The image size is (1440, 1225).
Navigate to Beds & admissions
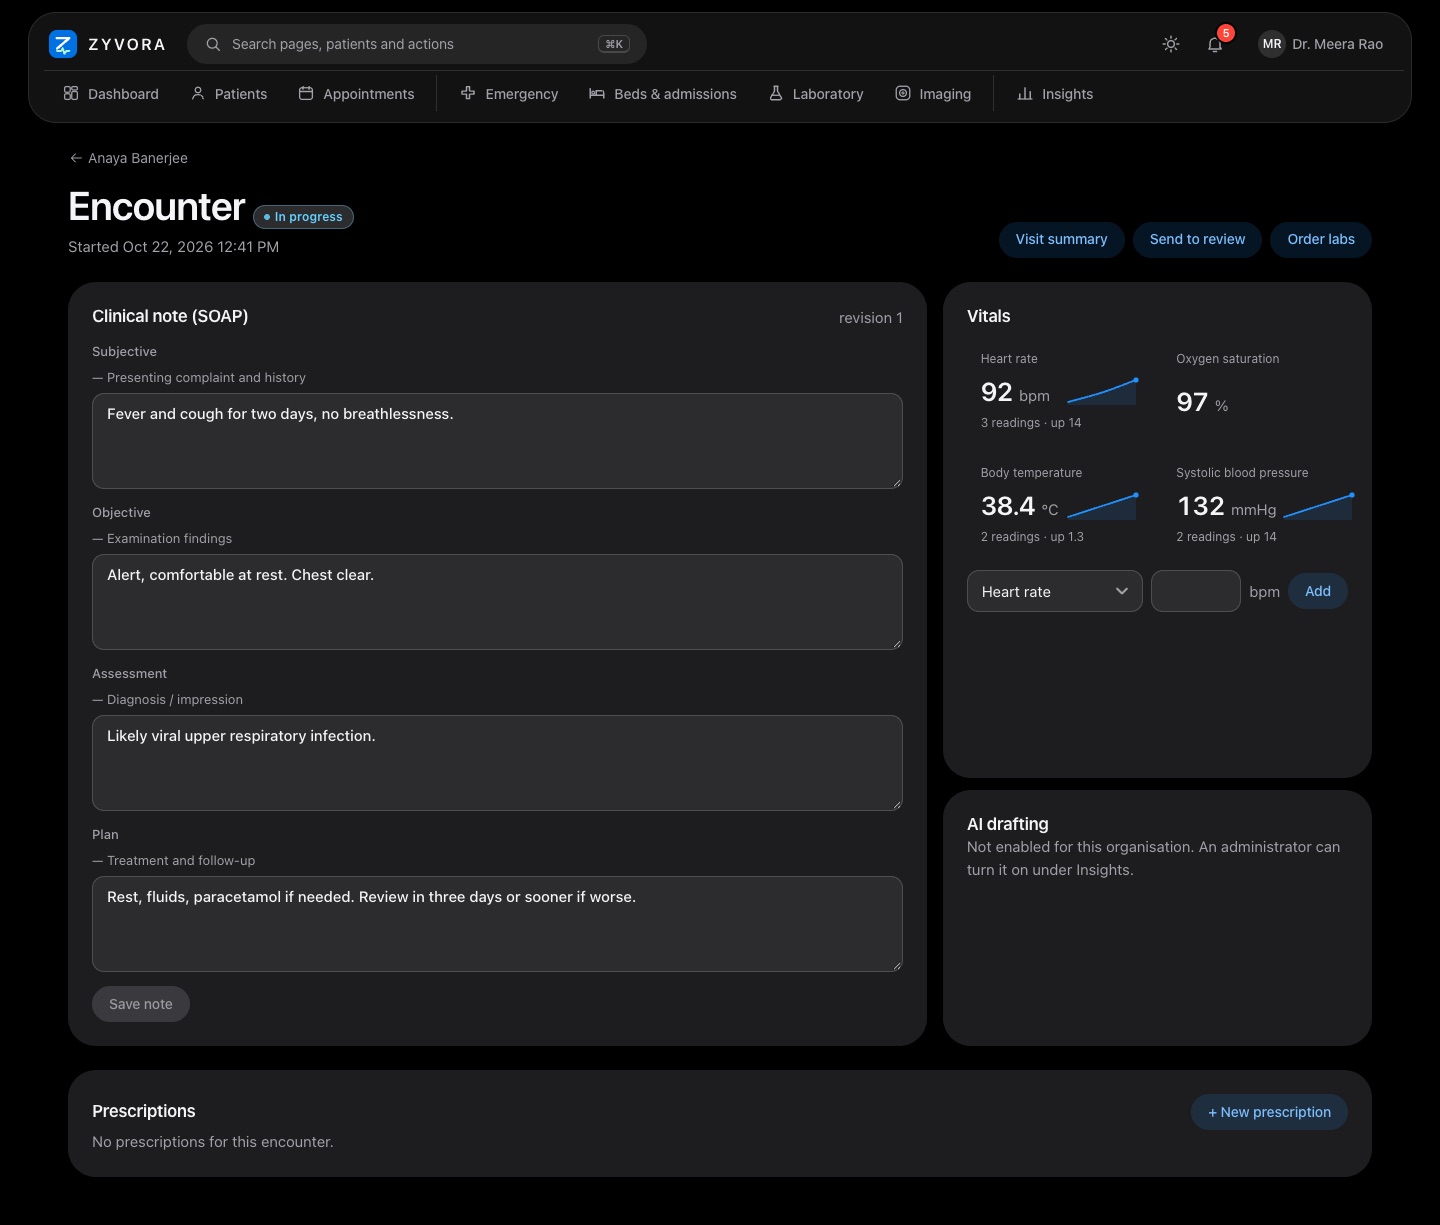coord(663,94)
